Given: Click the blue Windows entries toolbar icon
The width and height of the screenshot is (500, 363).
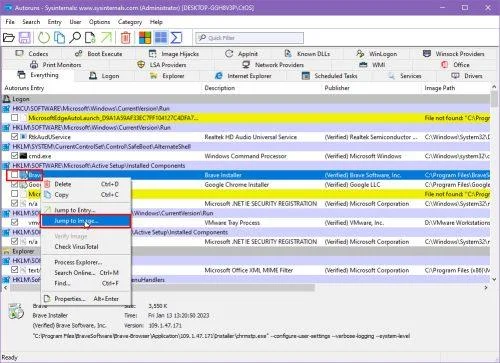Looking at the screenshot, I should coord(161,38).
